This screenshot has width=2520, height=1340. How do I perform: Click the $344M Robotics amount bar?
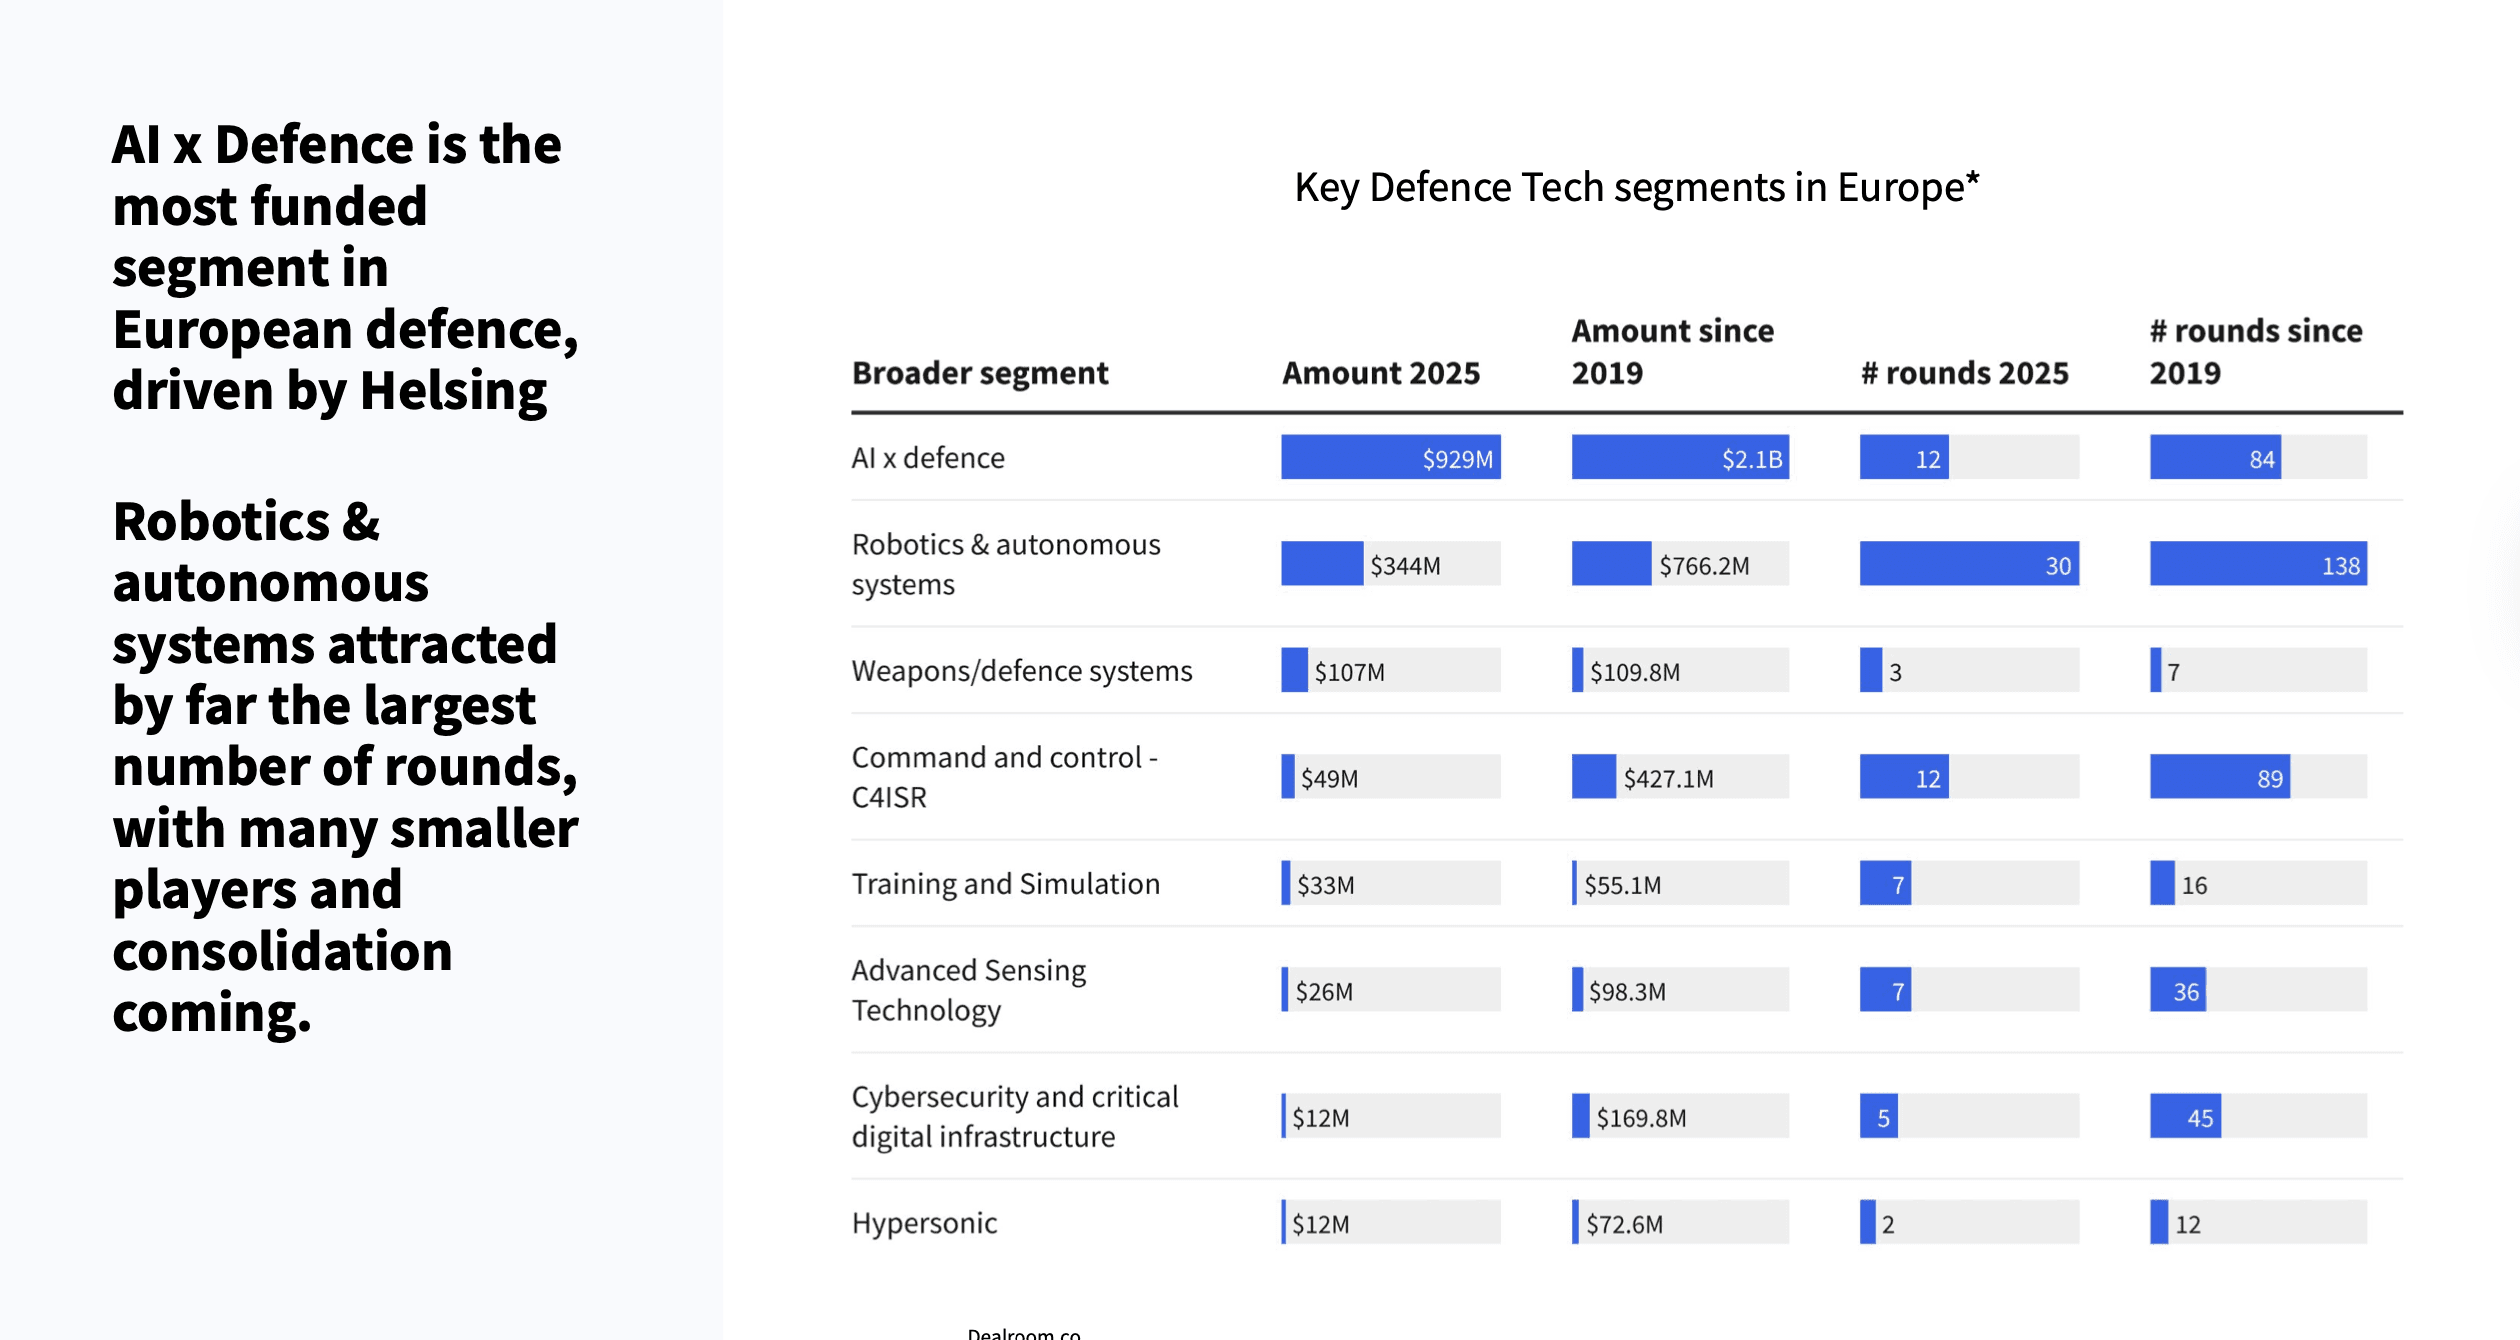coord(1322,564)
